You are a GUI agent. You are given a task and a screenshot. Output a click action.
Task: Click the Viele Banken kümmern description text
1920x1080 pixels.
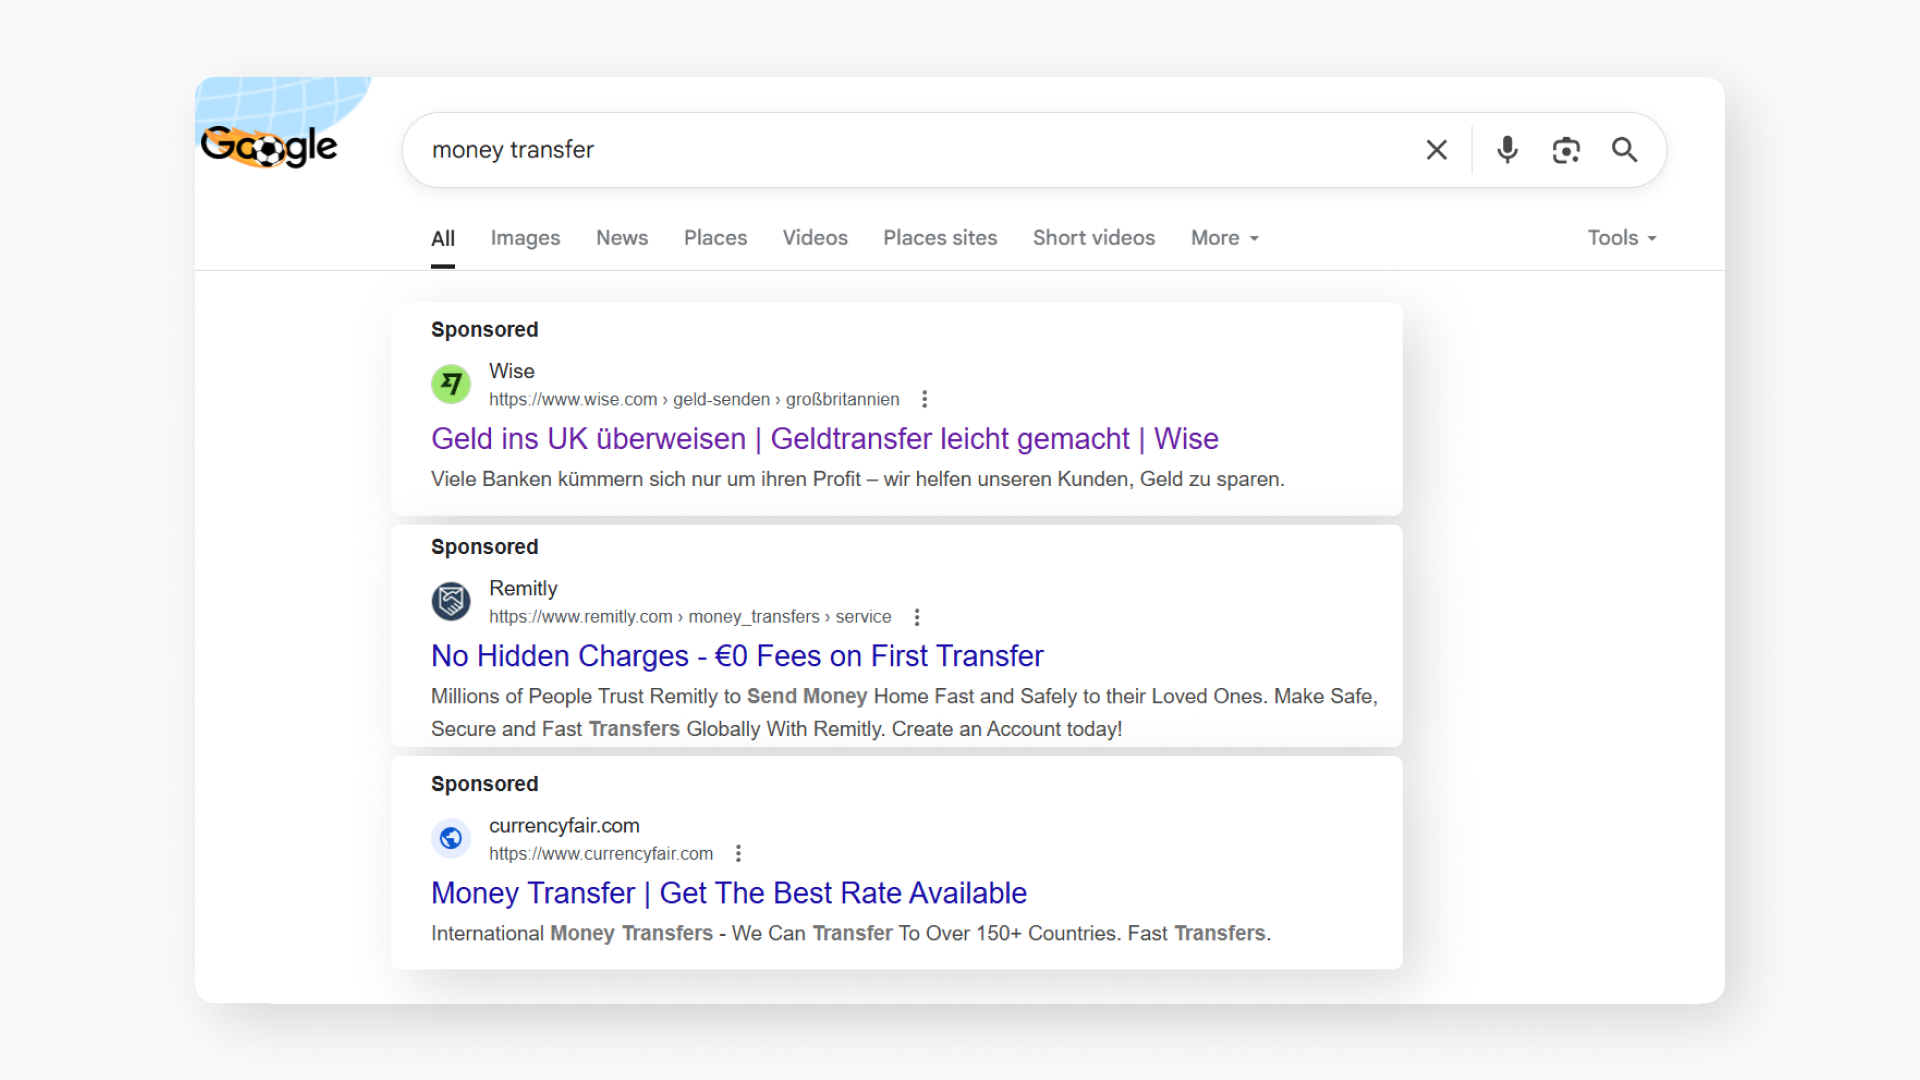[x=858, y=479]
